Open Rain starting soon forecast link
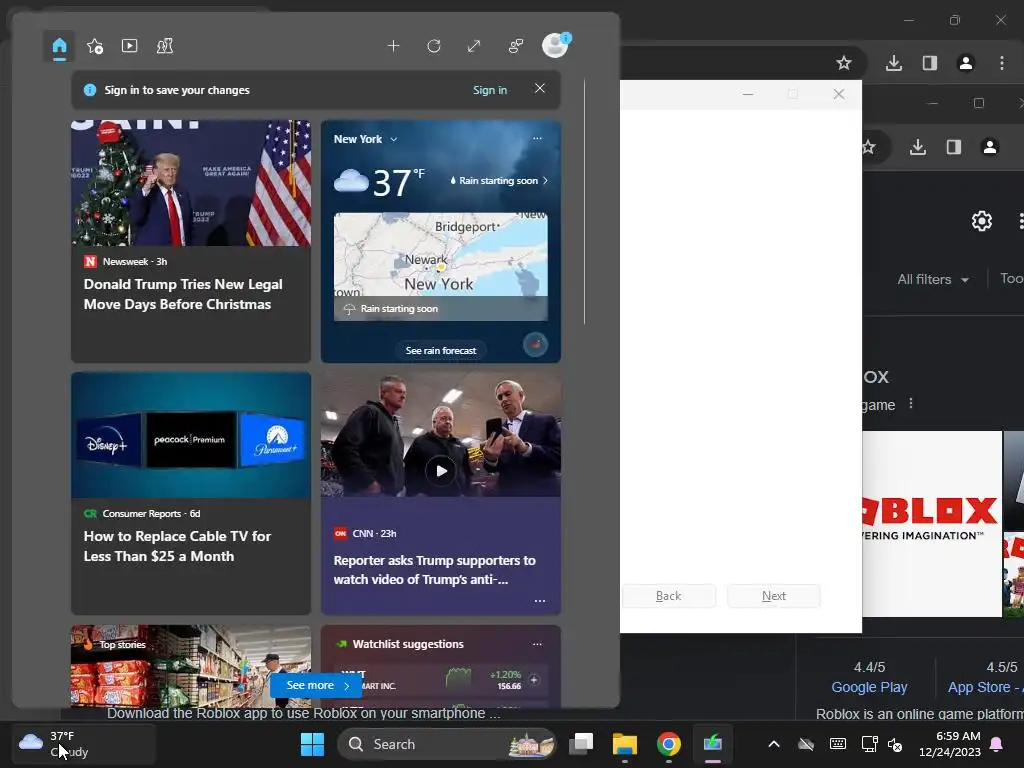The width and height of the screenshot is (1024, 768). (498, 181)
